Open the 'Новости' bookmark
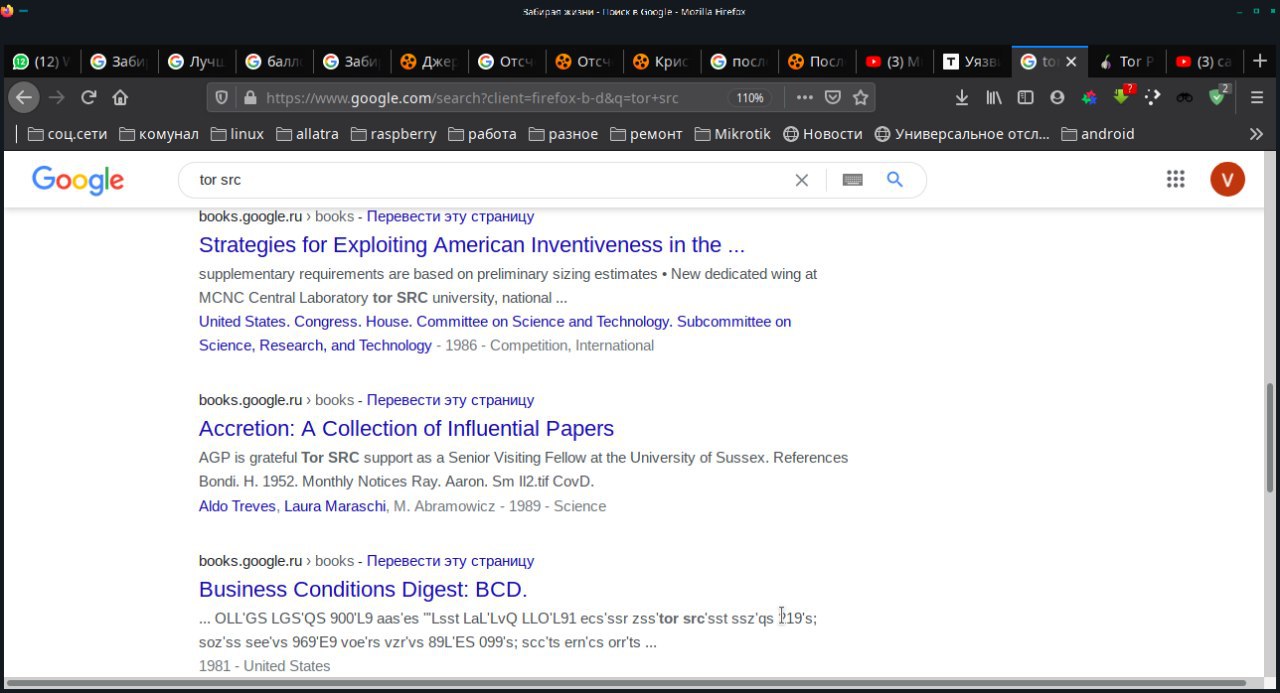The width and height of the screenshot is (1280, 693). pyautogui.click(x=822, y=133)
